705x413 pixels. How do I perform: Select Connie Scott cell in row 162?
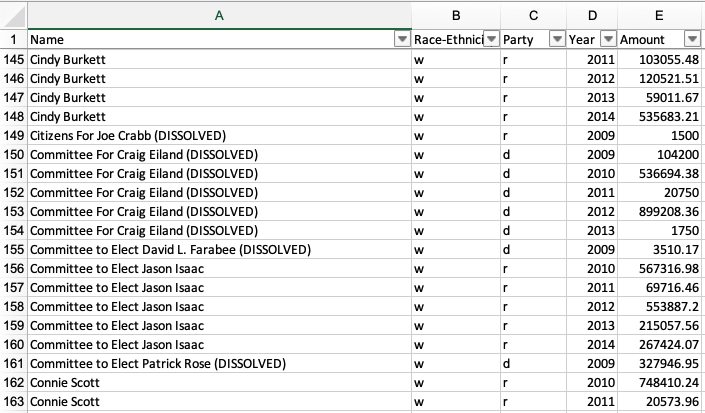(x=219, y=382)
